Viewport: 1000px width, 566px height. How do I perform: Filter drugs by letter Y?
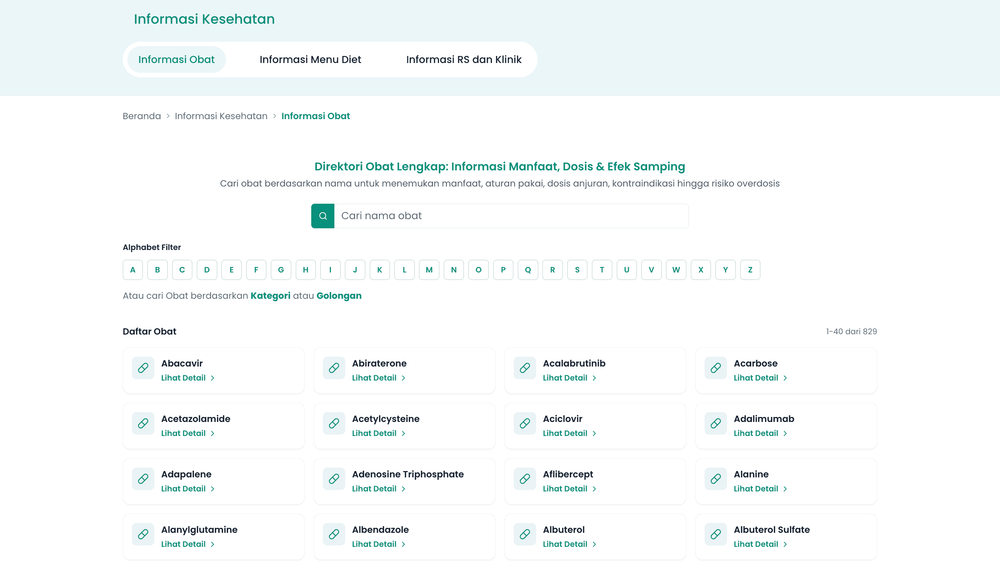pyautogui.click(x=726, y=270)
